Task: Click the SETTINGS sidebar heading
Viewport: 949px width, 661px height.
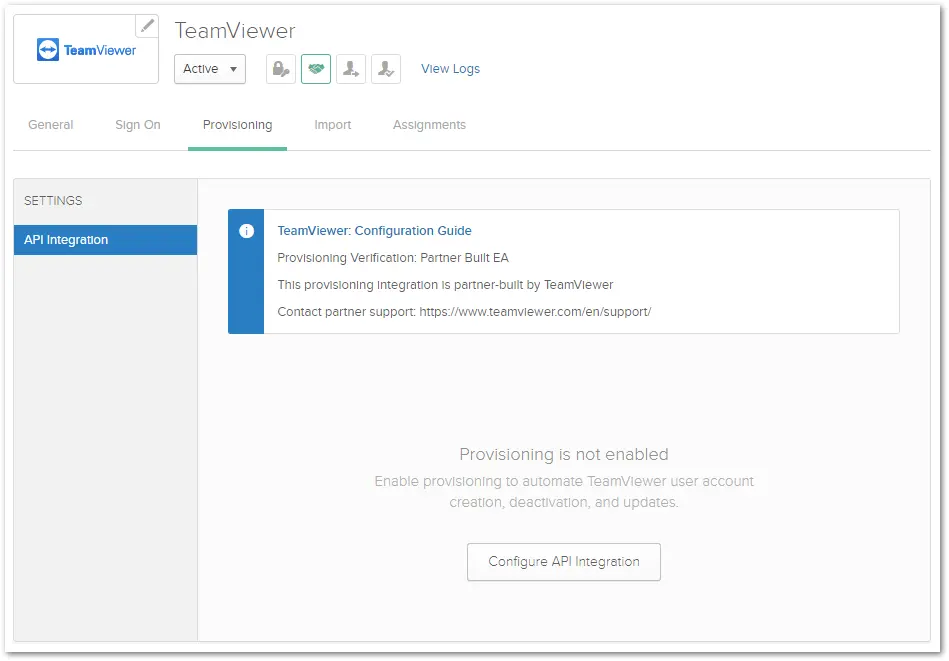Action: click(53, 201)
